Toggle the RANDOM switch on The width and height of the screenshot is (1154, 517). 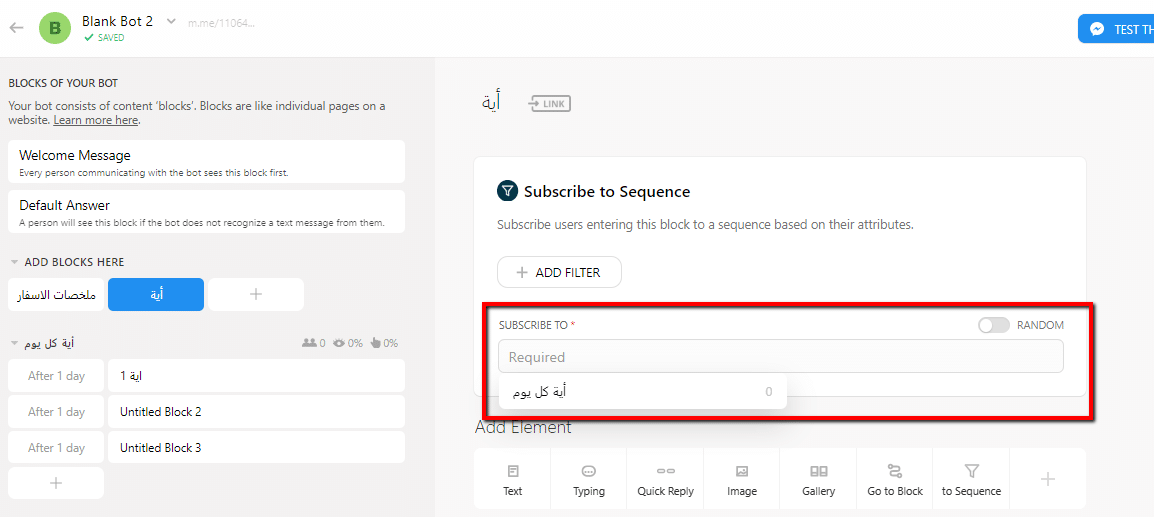(994, 325)
